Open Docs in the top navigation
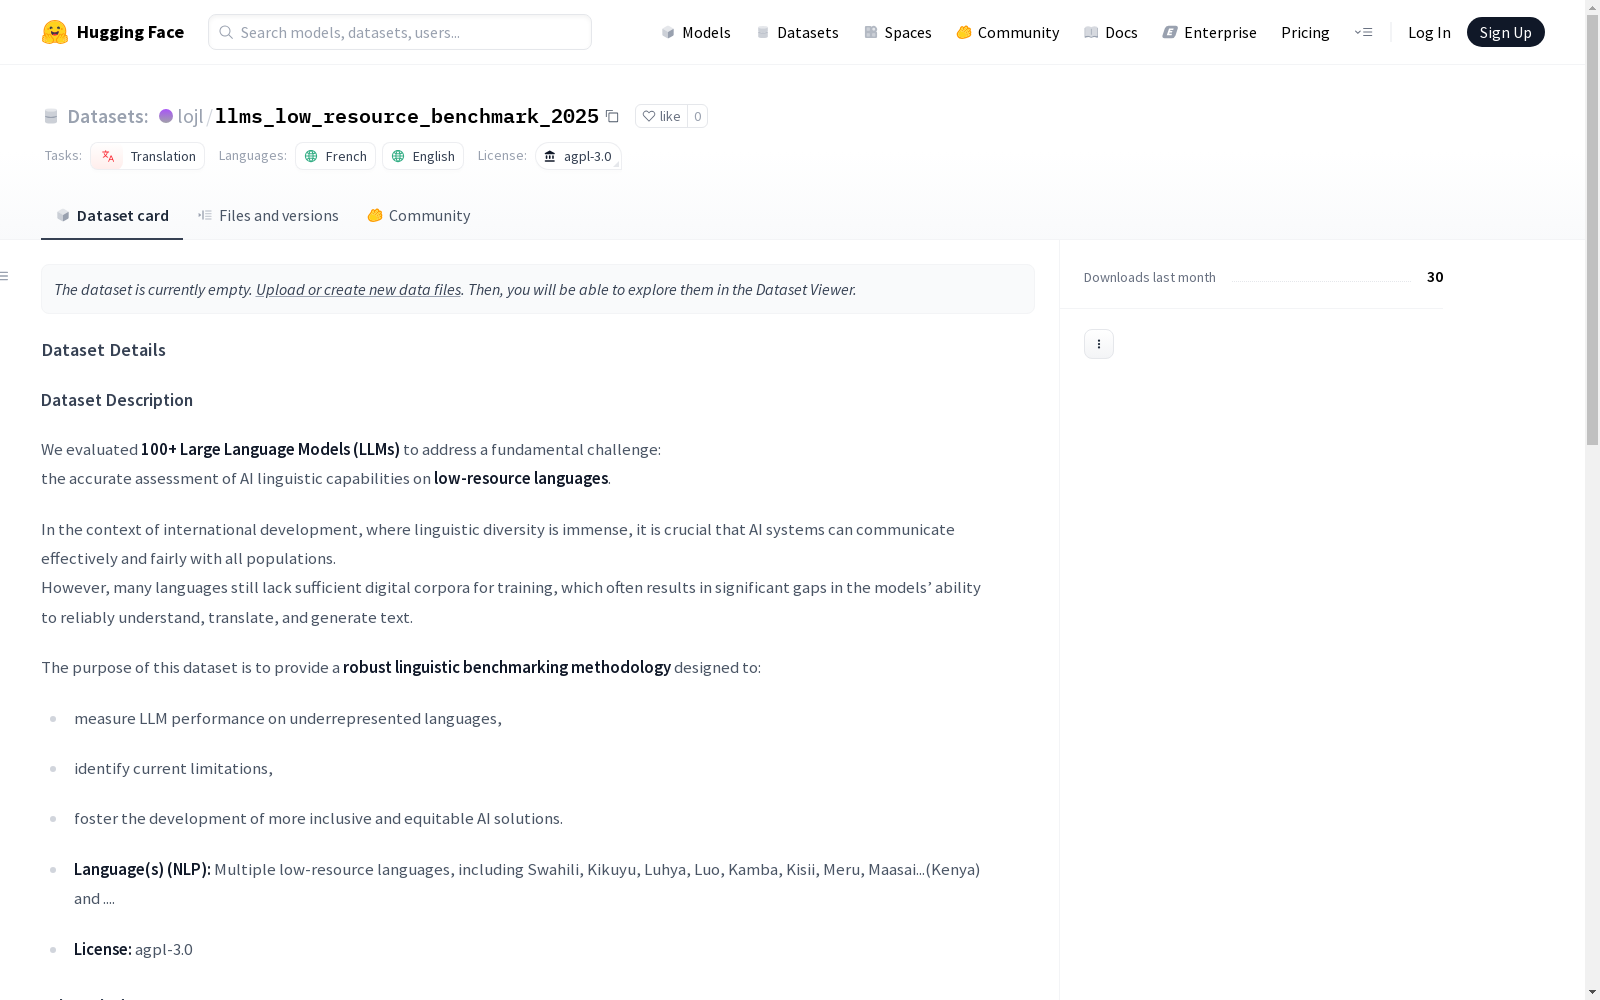1600x1000 pixels. (1110, 32)
